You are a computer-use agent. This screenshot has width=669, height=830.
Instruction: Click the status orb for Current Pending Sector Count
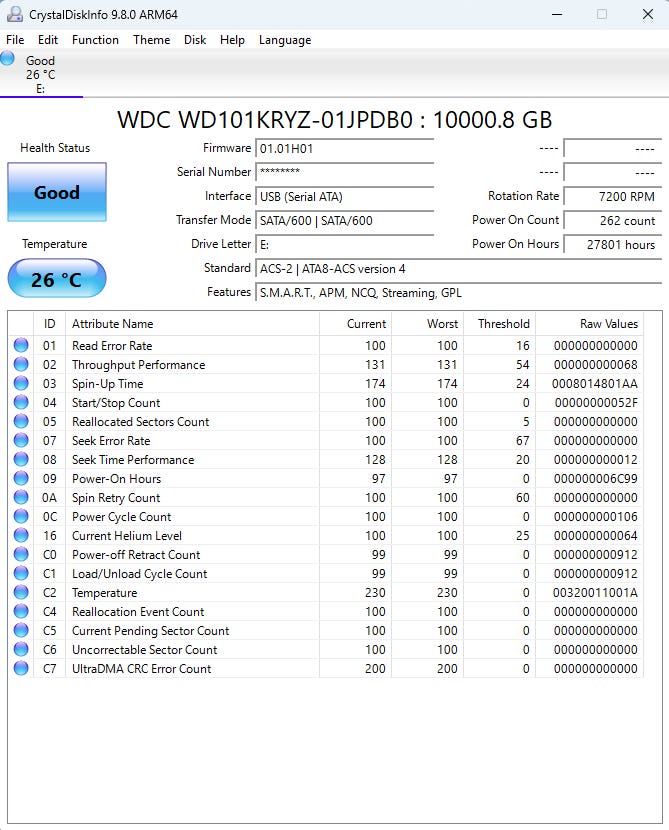[x=21, y=630]
